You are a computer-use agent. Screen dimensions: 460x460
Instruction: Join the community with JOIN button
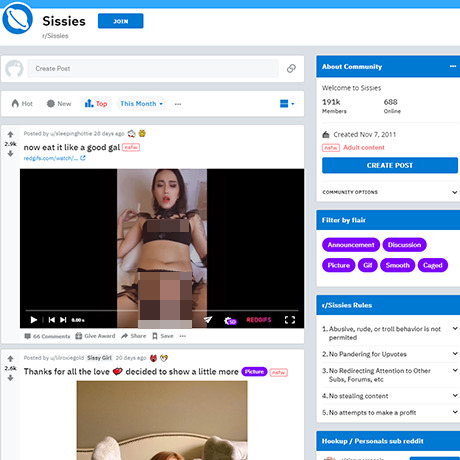(121, 21)
